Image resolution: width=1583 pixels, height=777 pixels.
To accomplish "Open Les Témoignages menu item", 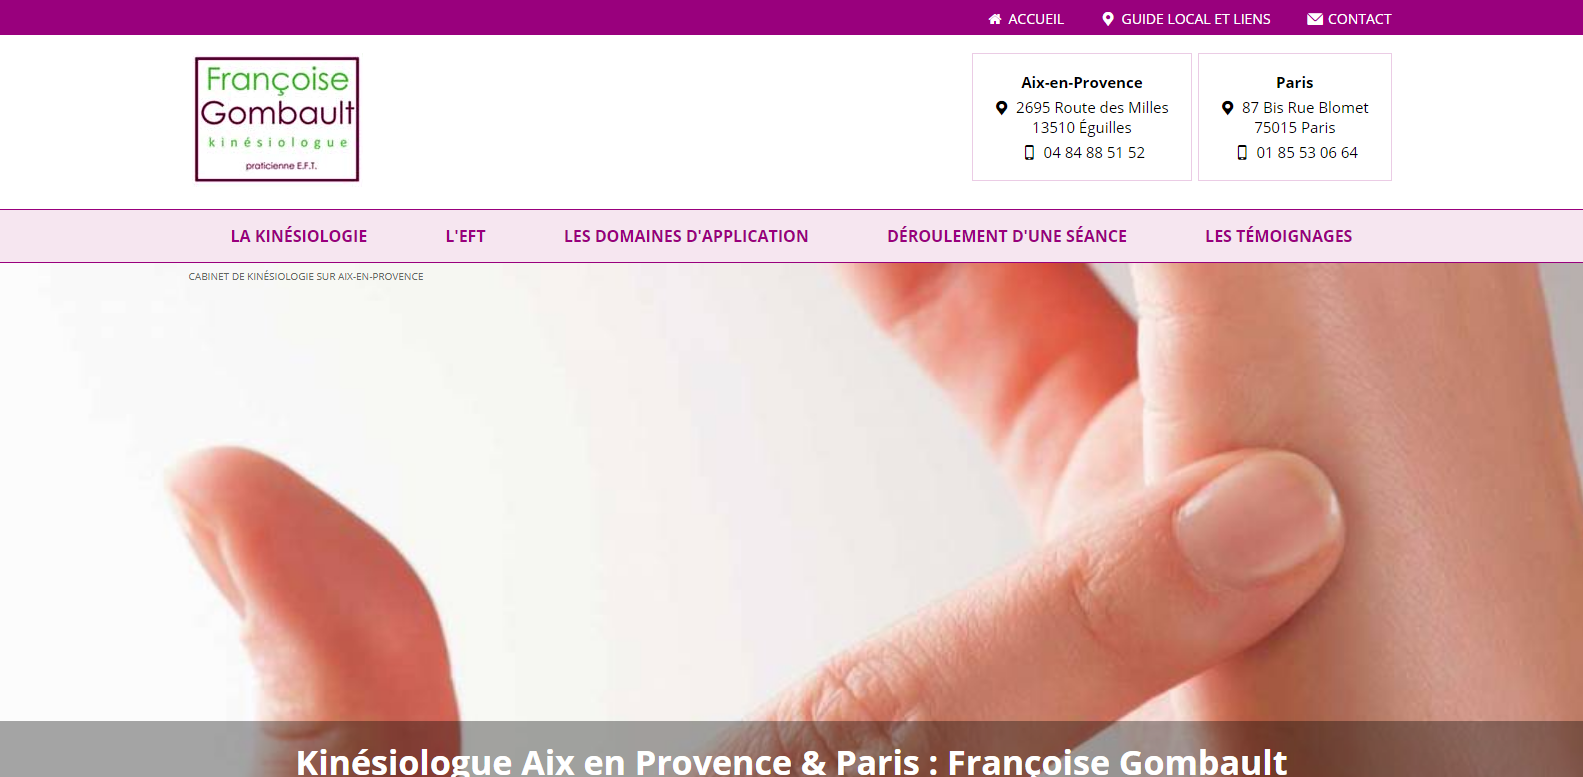I will tap(1278, 236).
